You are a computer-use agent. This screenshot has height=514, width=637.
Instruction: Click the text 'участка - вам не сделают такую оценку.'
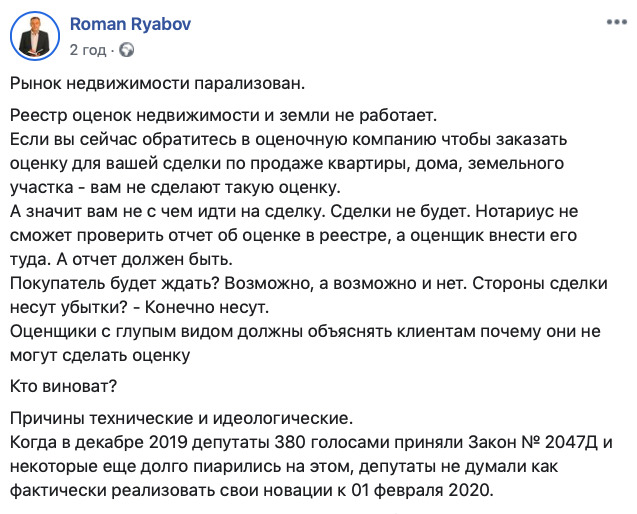coord(175,187)
